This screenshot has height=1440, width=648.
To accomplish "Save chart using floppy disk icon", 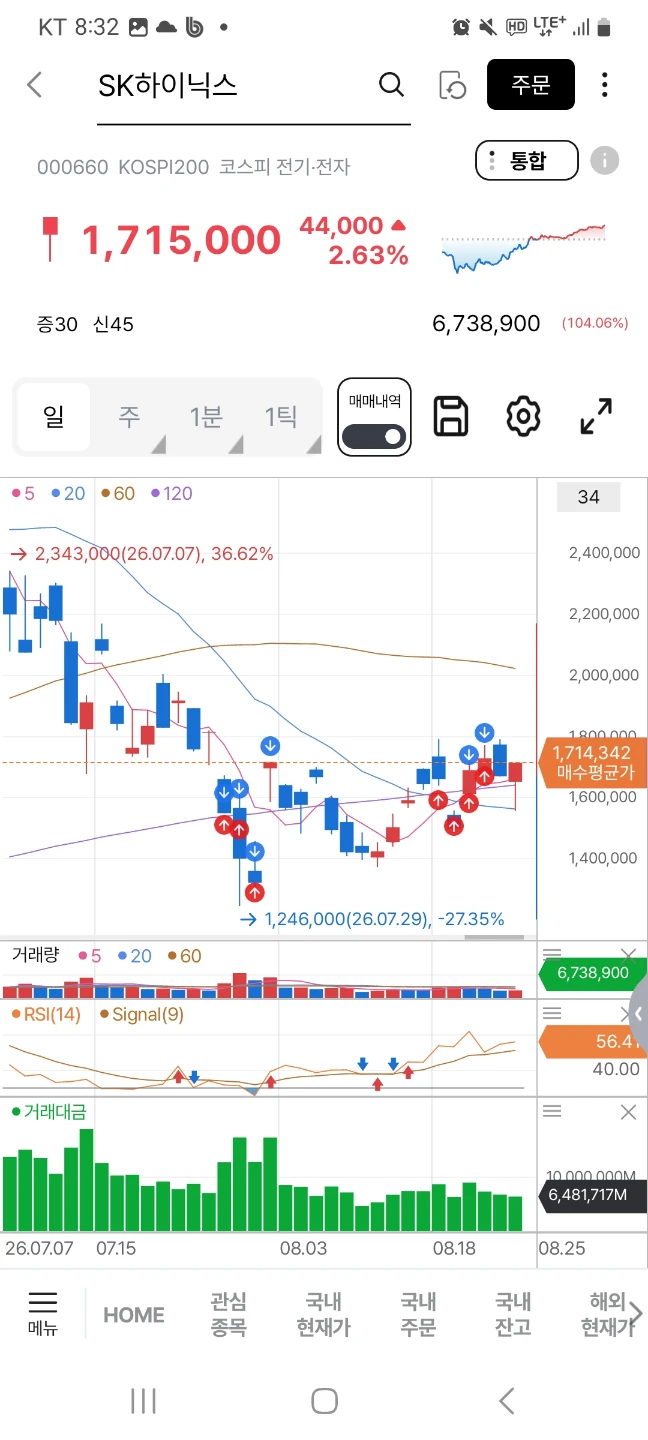I will pyautogui.click(x=451, y=416).
